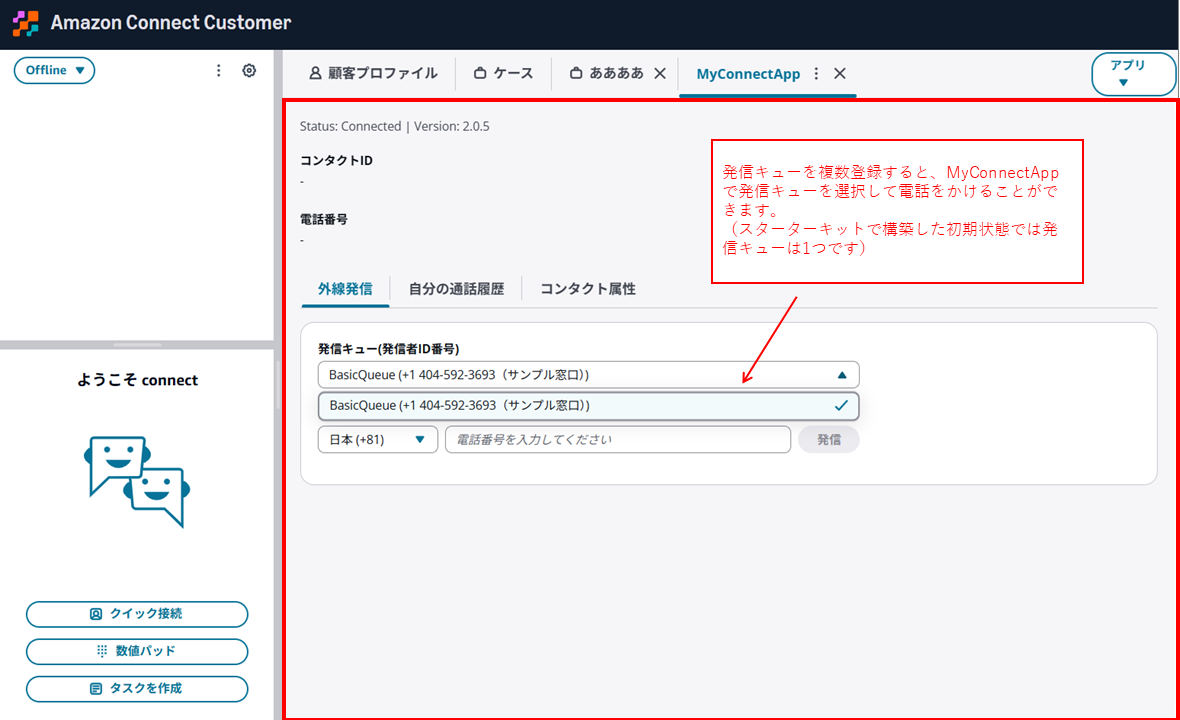The width and height of the screenshot is (1180, 720).
Task: Close the MyConnectApp tab
Action: 840,73
